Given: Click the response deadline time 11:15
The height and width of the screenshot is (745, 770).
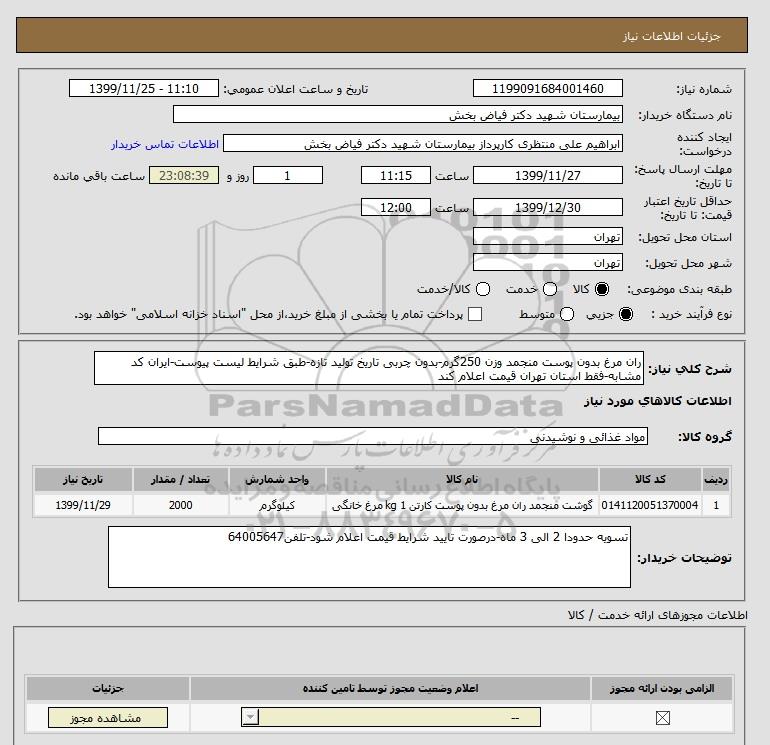Looking at the screenshot, I should tap(396, 176).
